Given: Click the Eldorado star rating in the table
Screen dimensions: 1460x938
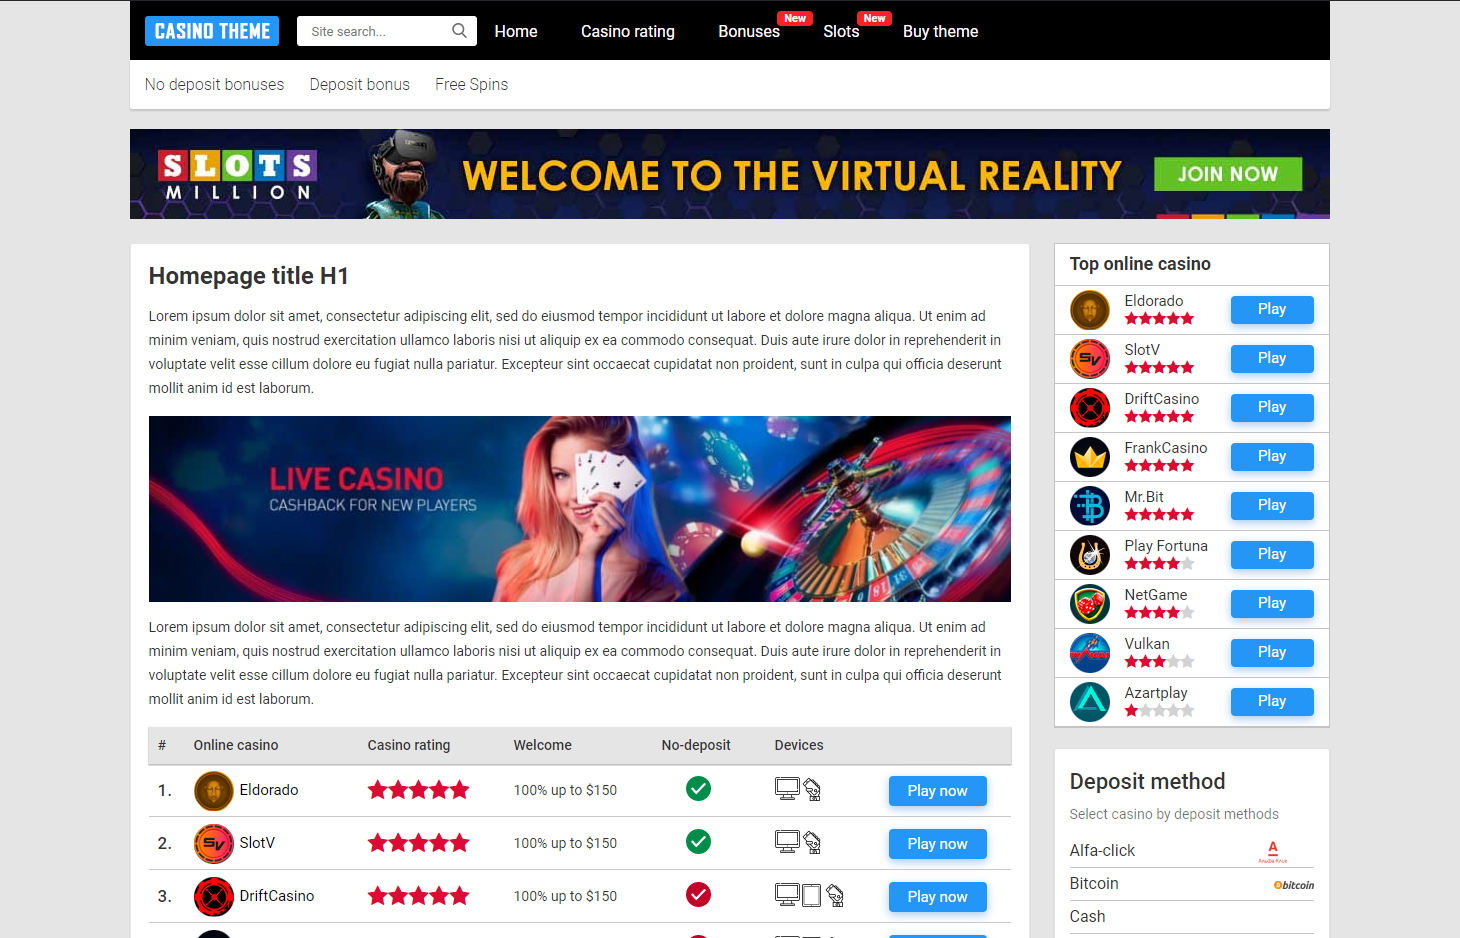Looking at the screenshot, I should pos(419,790).
